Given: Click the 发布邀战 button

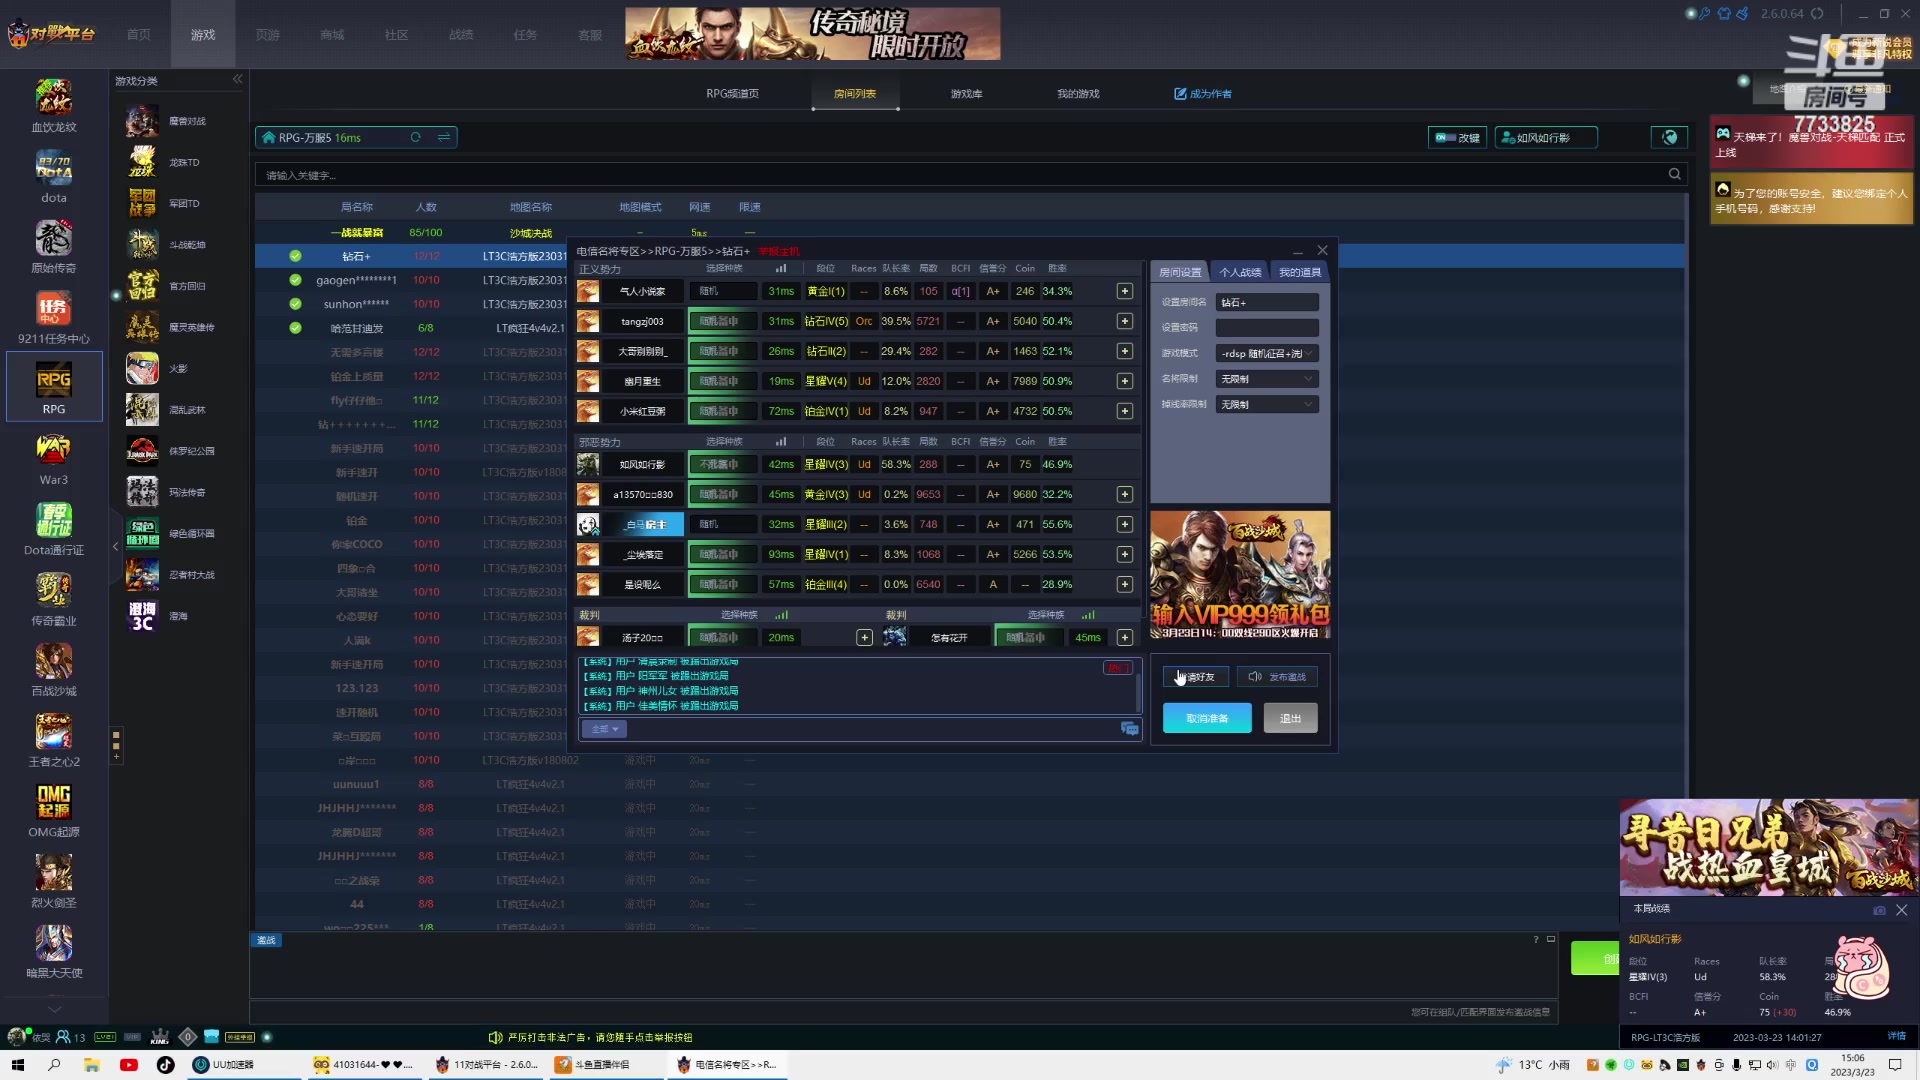Looking at the screenshot, I should click(x=1278, y=677).
